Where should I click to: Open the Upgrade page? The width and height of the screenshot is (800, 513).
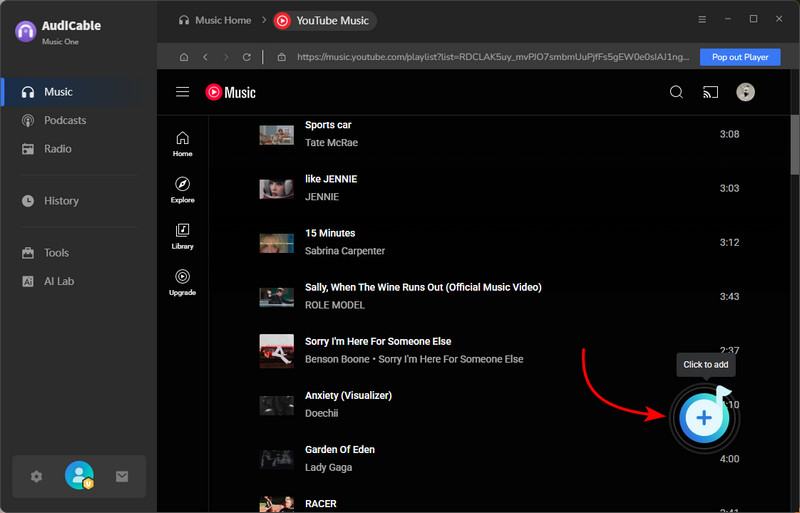183,283
